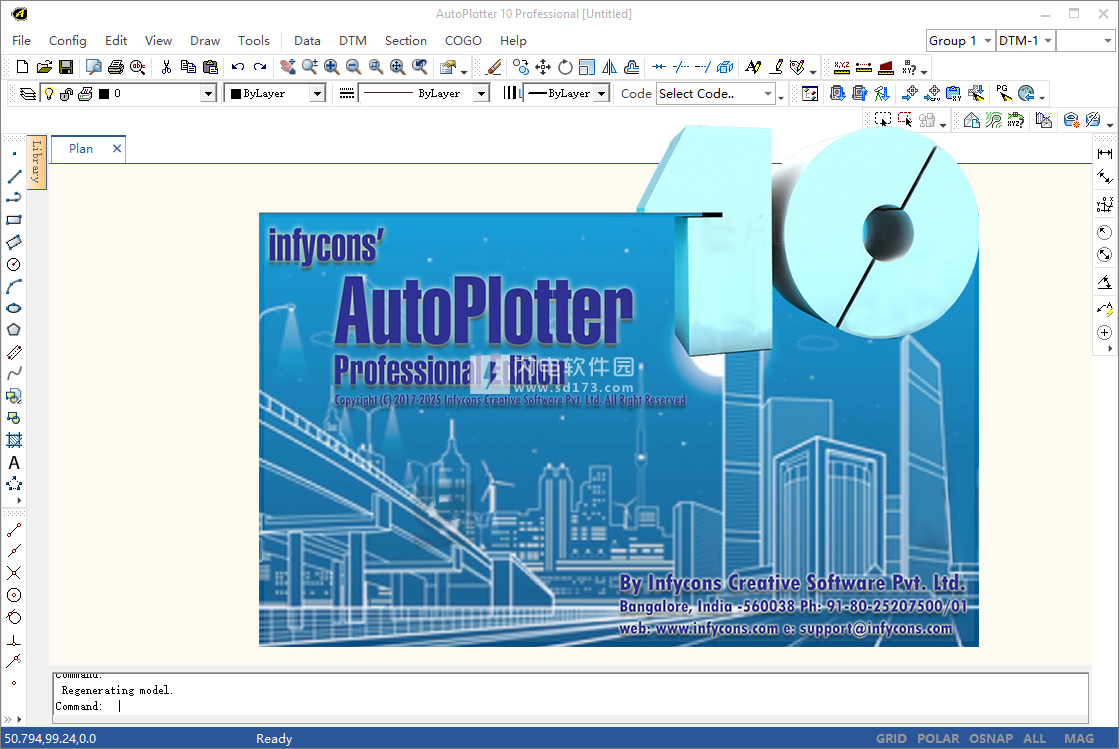
Task: Open the lineweight ByLayer dropdown
Action: (602, 93)
